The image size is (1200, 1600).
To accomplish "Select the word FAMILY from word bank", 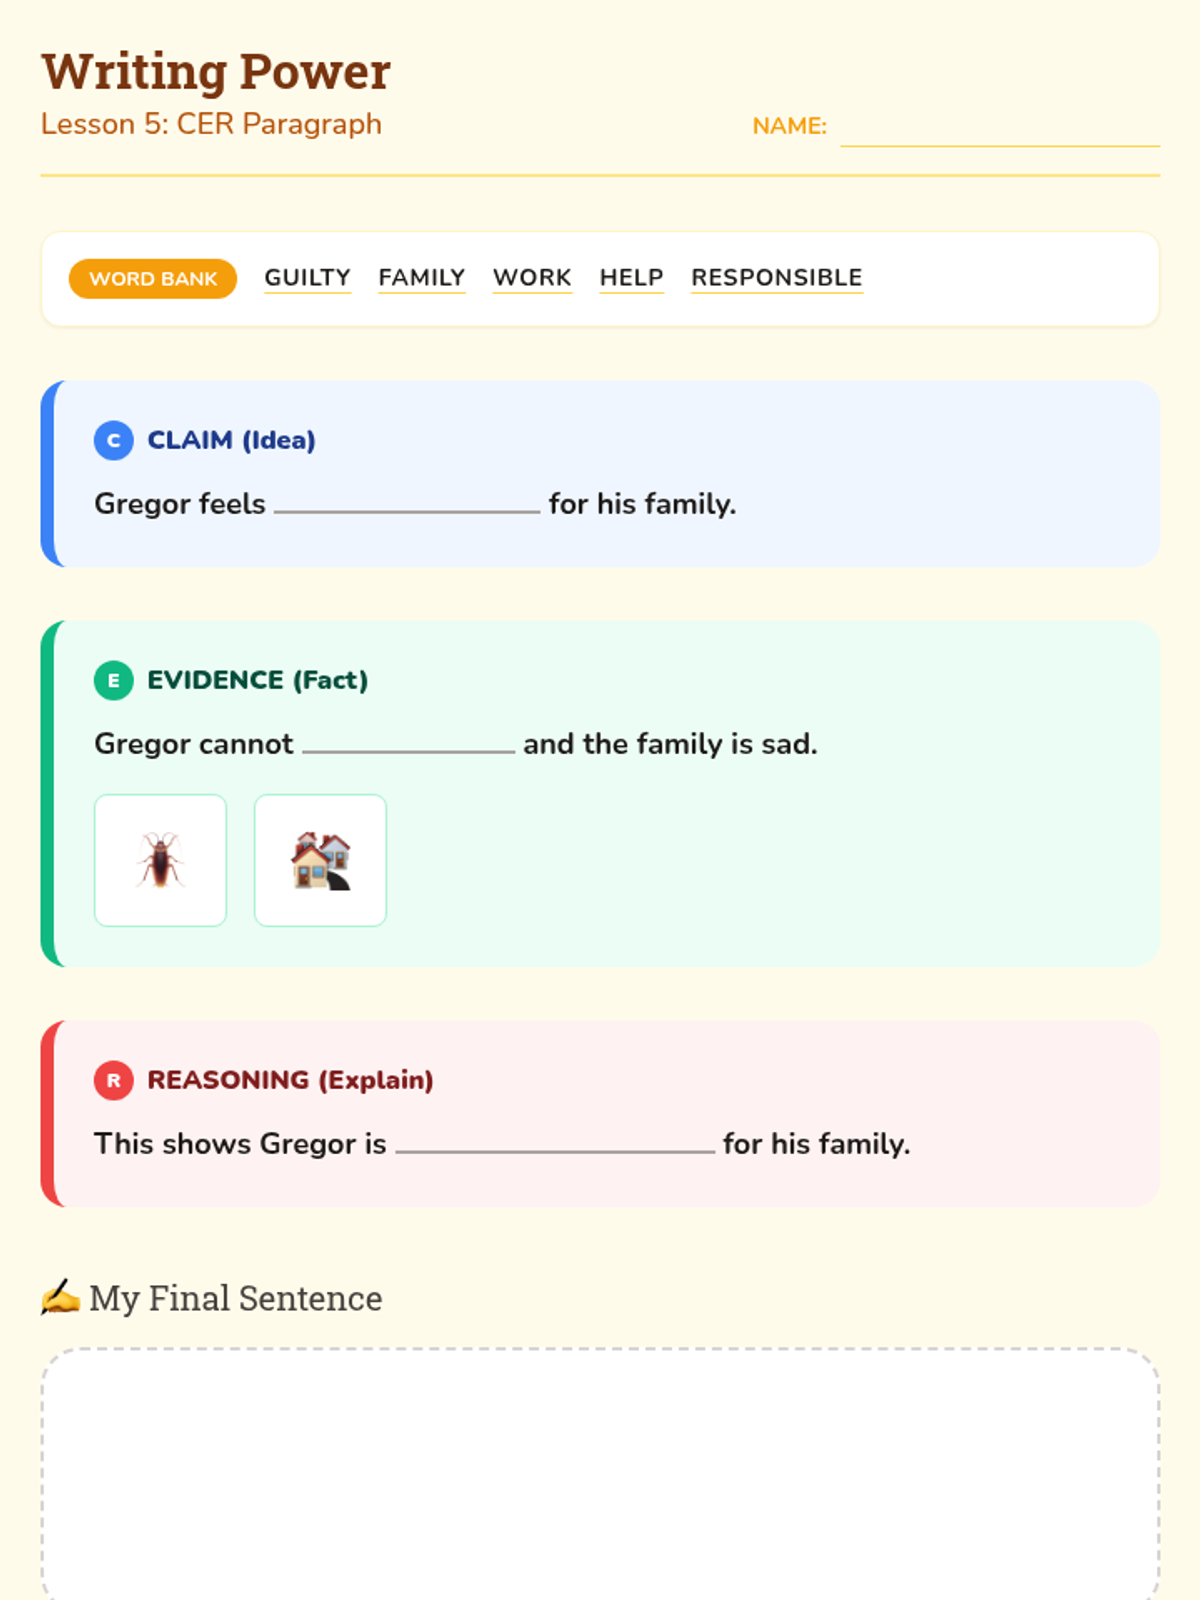I will 422,277.
